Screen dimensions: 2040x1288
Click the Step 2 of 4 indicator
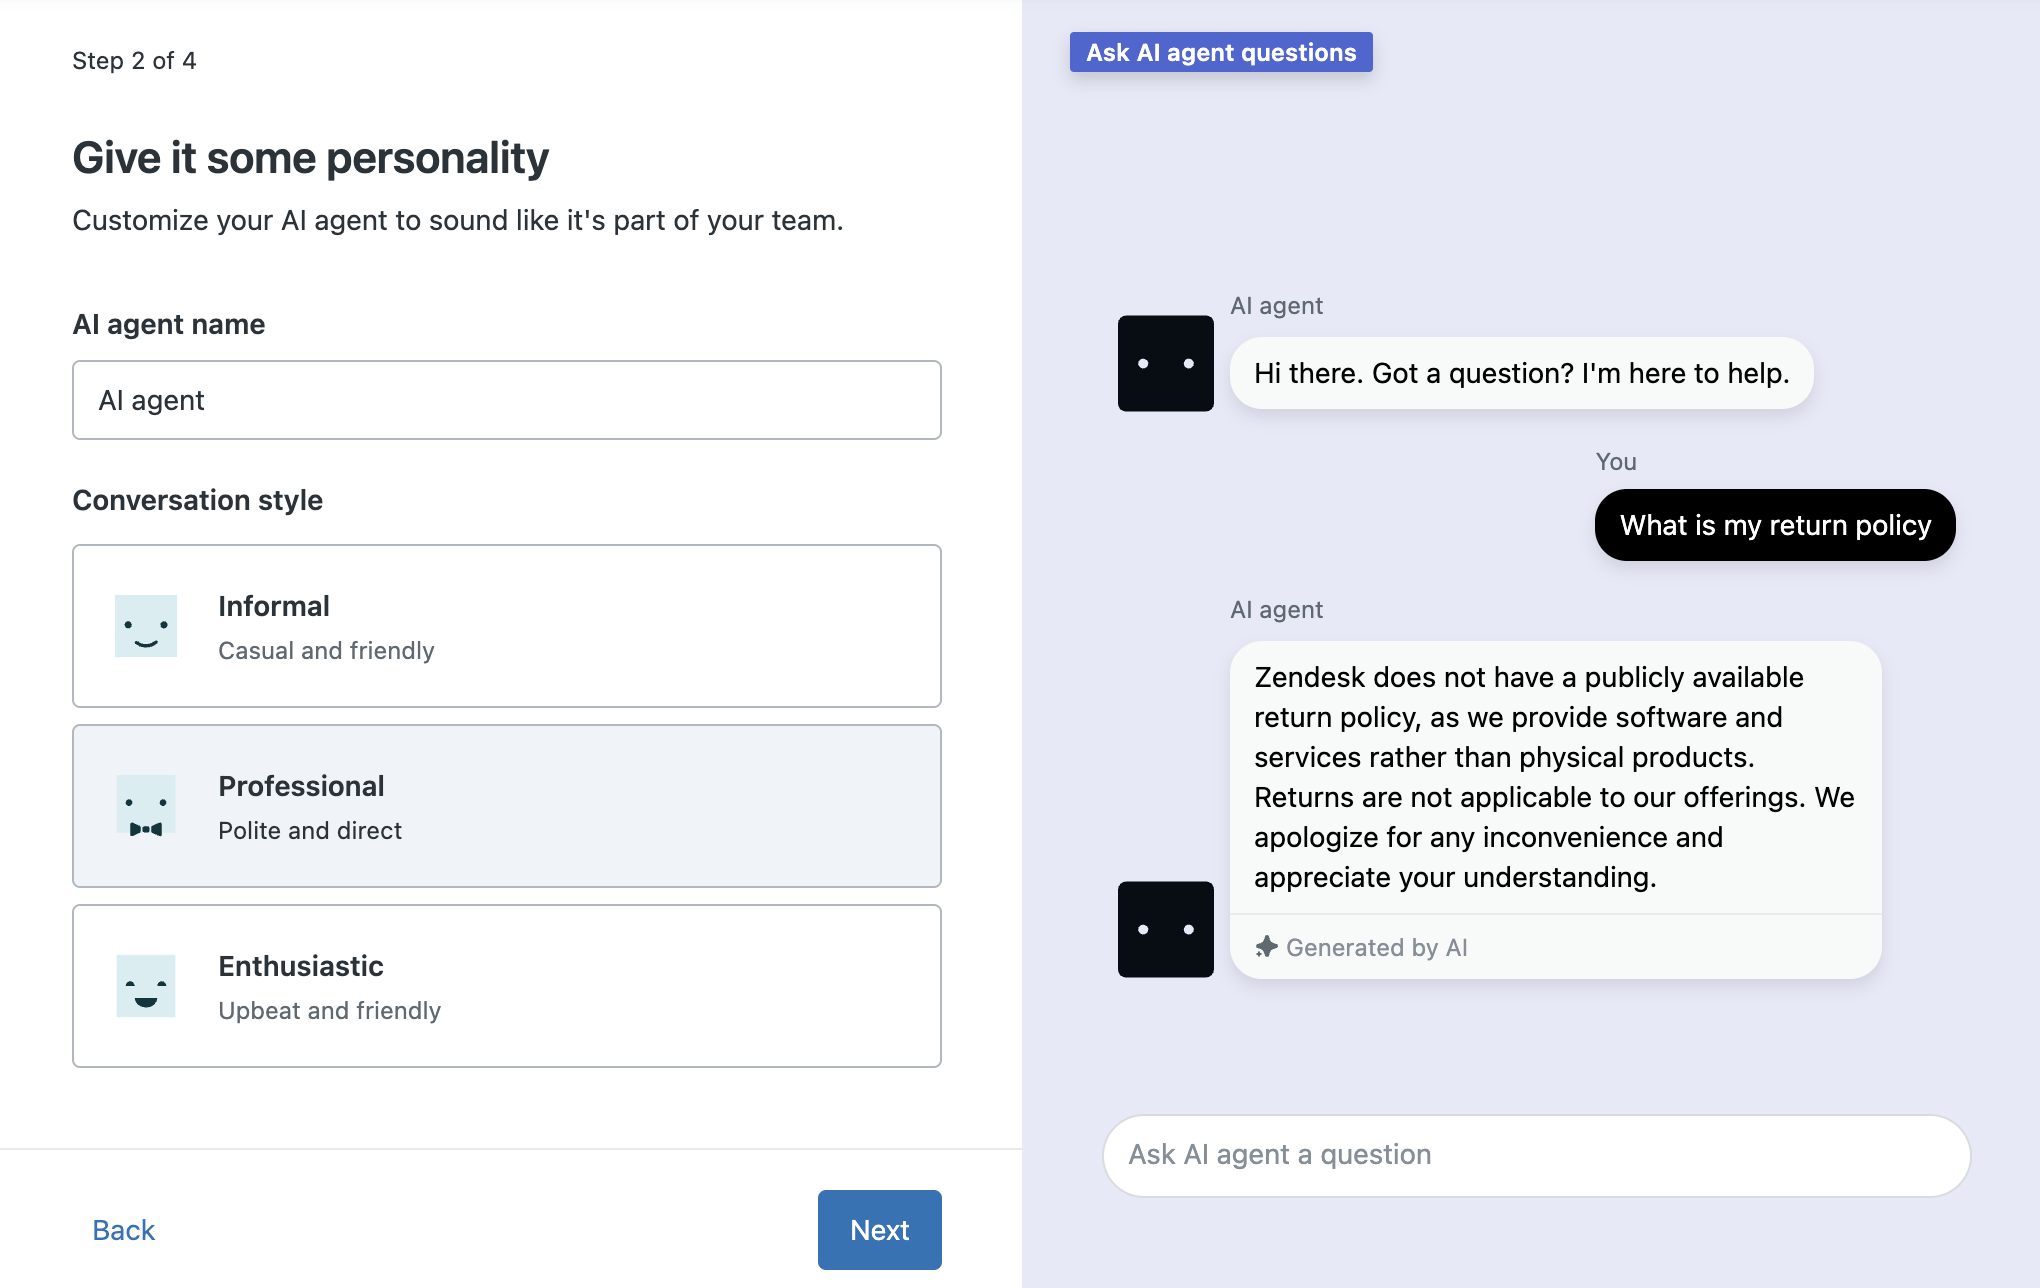pos(134,61)
